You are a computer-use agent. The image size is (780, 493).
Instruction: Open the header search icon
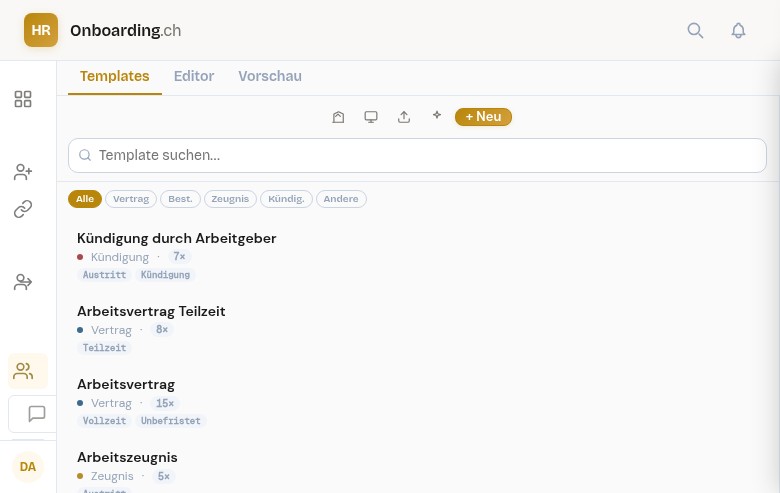click(695, 30)
